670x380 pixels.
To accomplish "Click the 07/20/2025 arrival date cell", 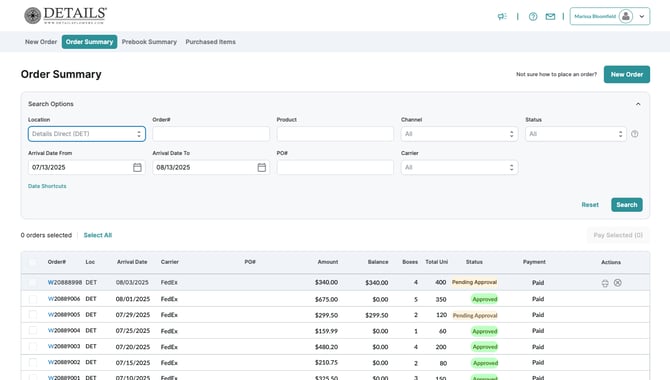I will (x=132, y=347).
